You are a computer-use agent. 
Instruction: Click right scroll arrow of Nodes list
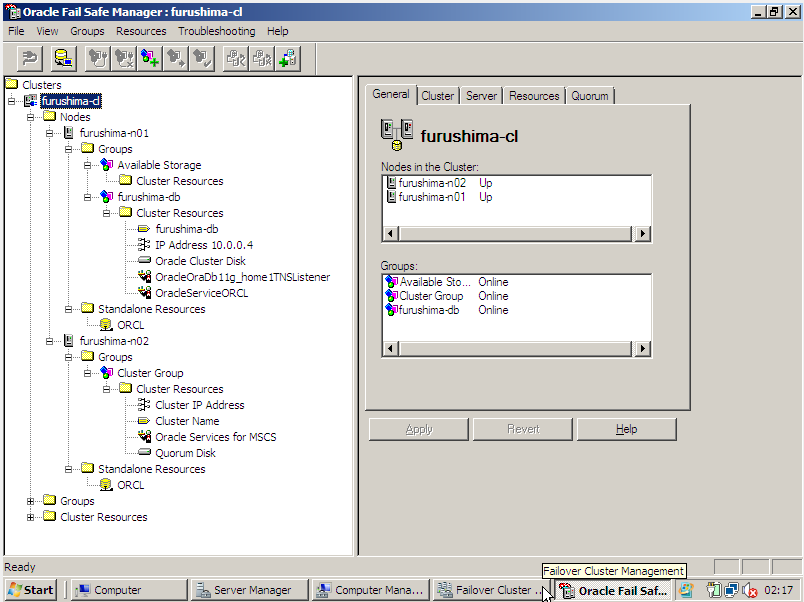coord(642,234)
